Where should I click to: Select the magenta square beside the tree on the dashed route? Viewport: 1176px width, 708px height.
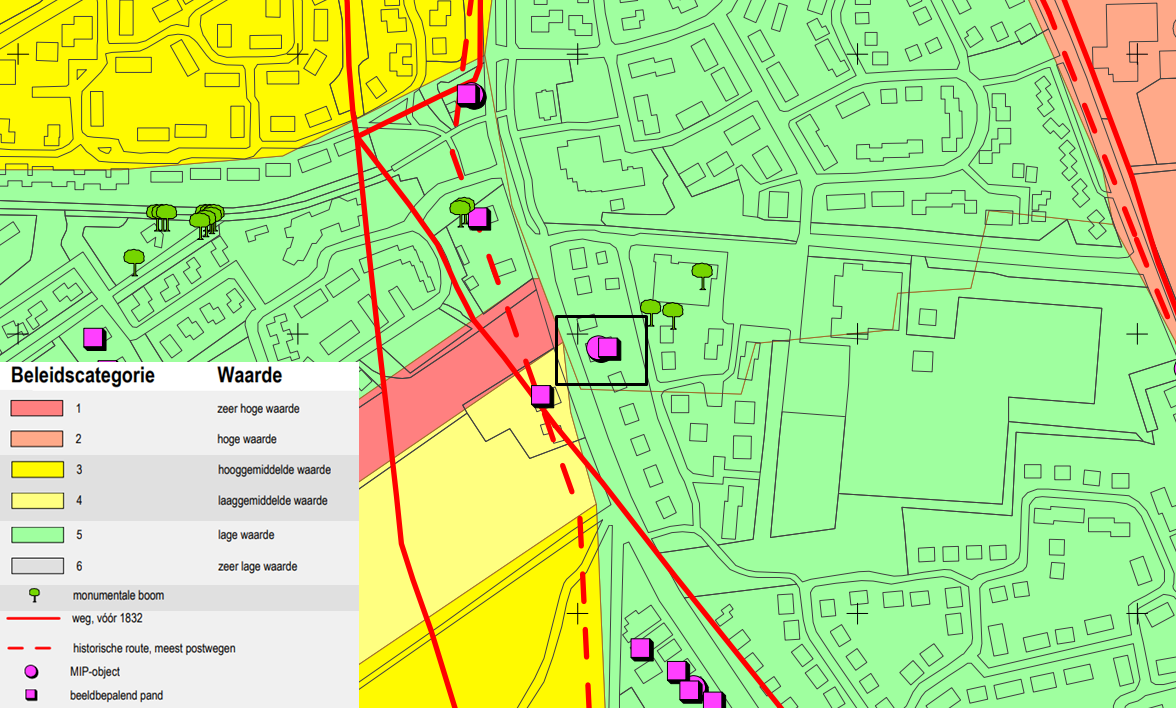pos(479,218)
